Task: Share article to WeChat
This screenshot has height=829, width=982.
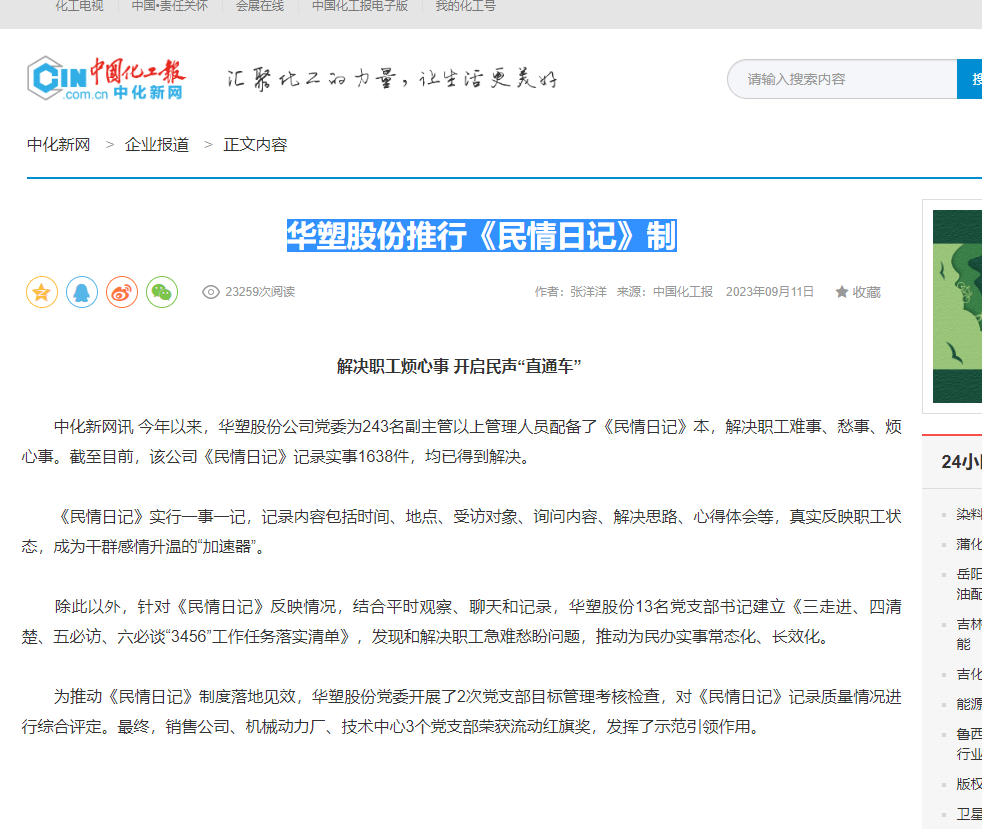Action: (162, 292)
